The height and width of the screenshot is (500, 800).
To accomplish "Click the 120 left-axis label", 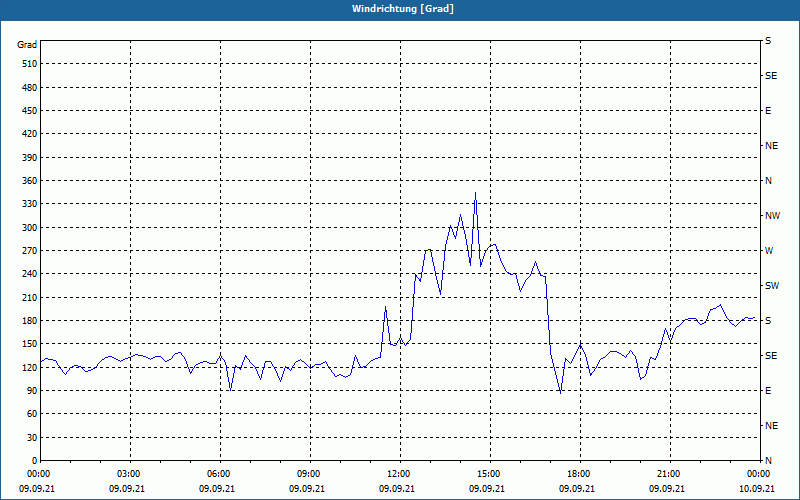I will [30, 367].
